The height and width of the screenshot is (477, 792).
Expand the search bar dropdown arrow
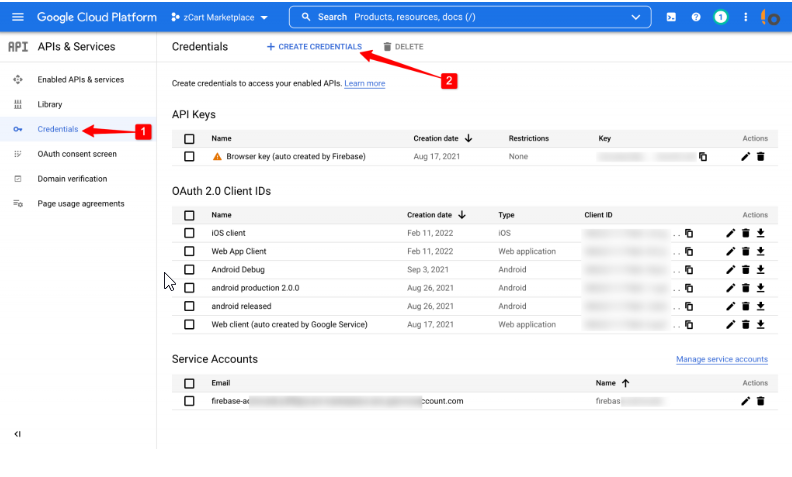[636, 17]
